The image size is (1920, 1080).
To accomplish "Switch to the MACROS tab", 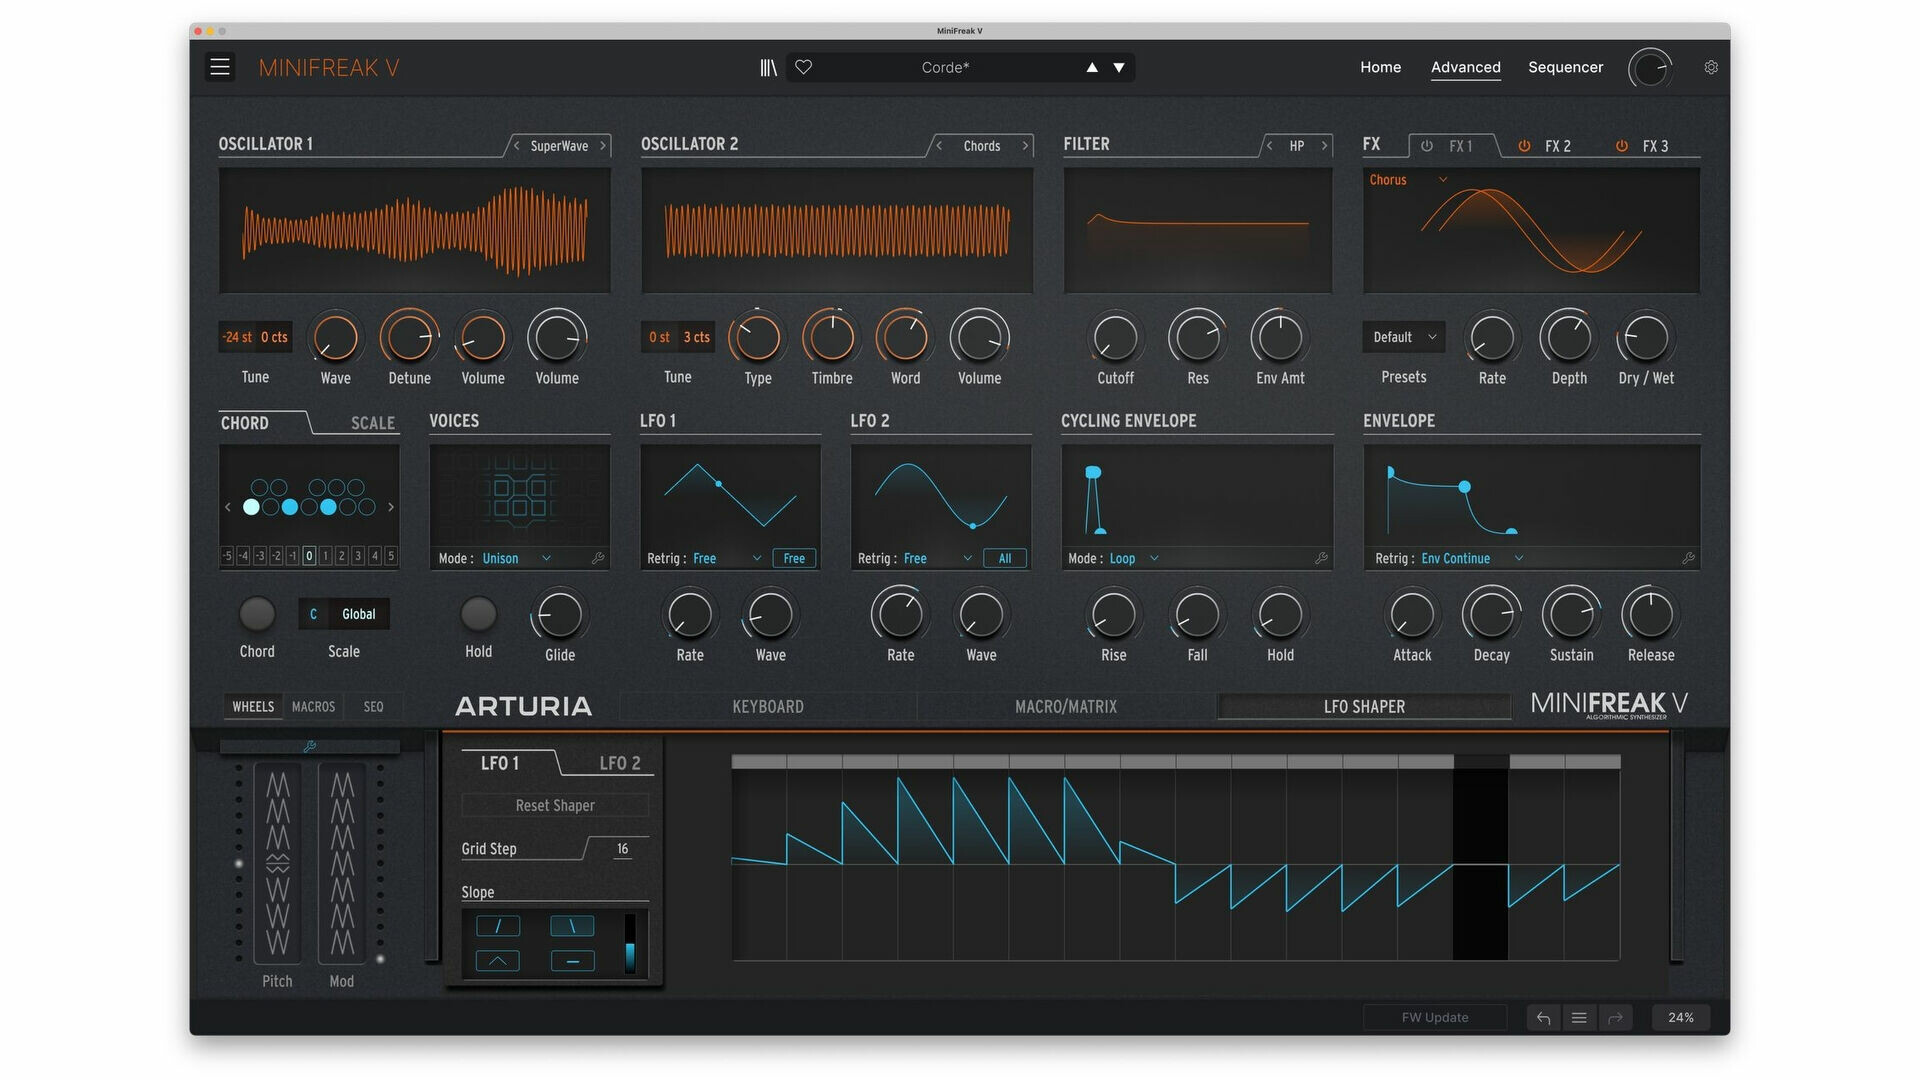I will click(x=313, y=707).
